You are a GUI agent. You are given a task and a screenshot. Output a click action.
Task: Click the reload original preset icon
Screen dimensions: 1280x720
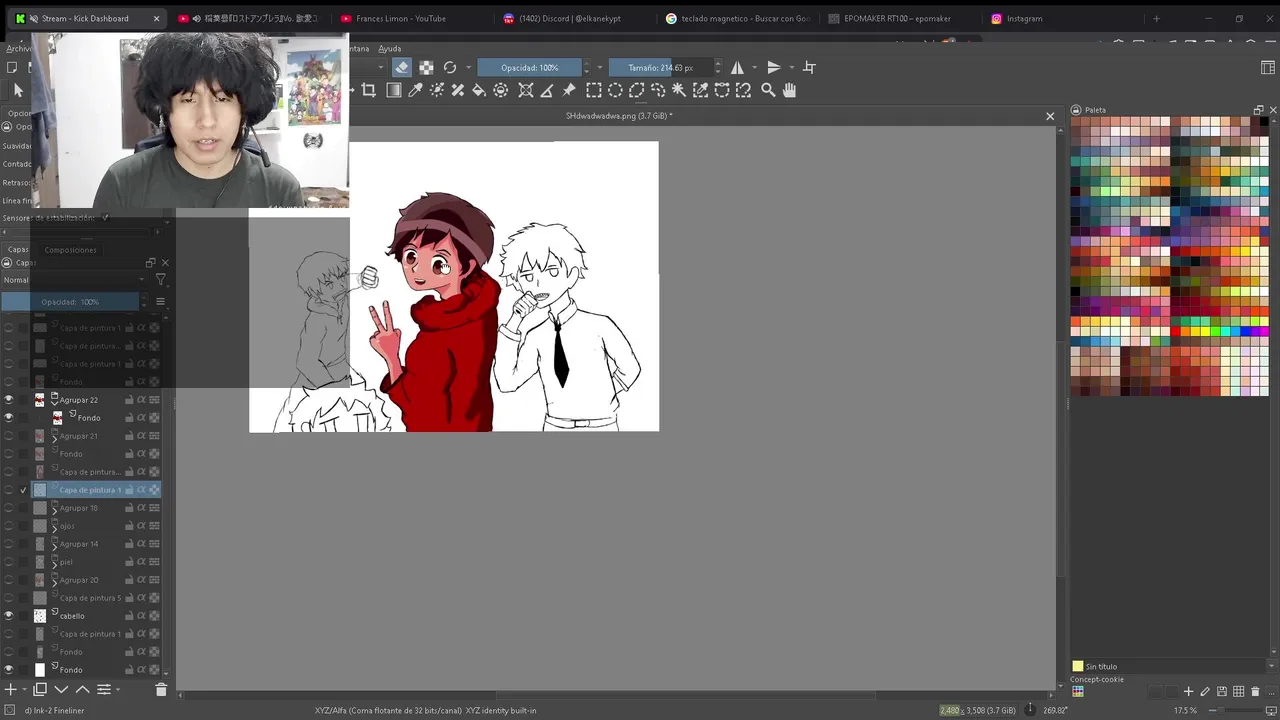(x=450, y=67)
